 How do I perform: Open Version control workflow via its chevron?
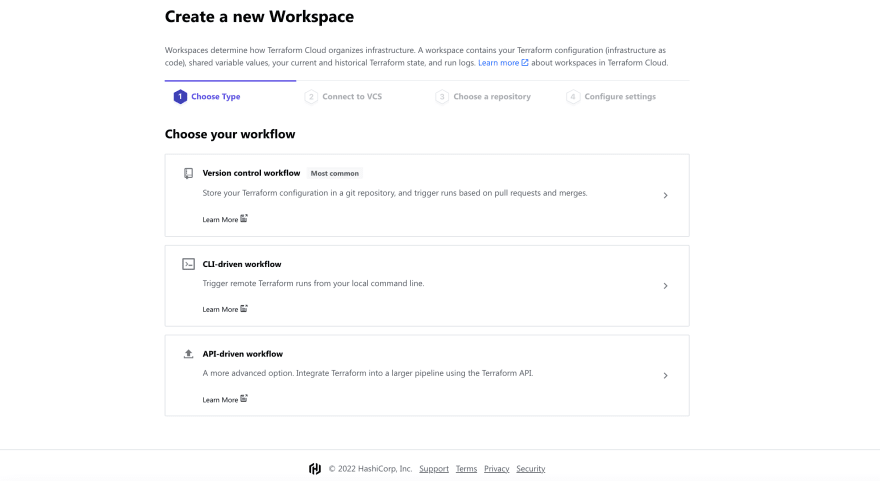[x=665, y=195]
